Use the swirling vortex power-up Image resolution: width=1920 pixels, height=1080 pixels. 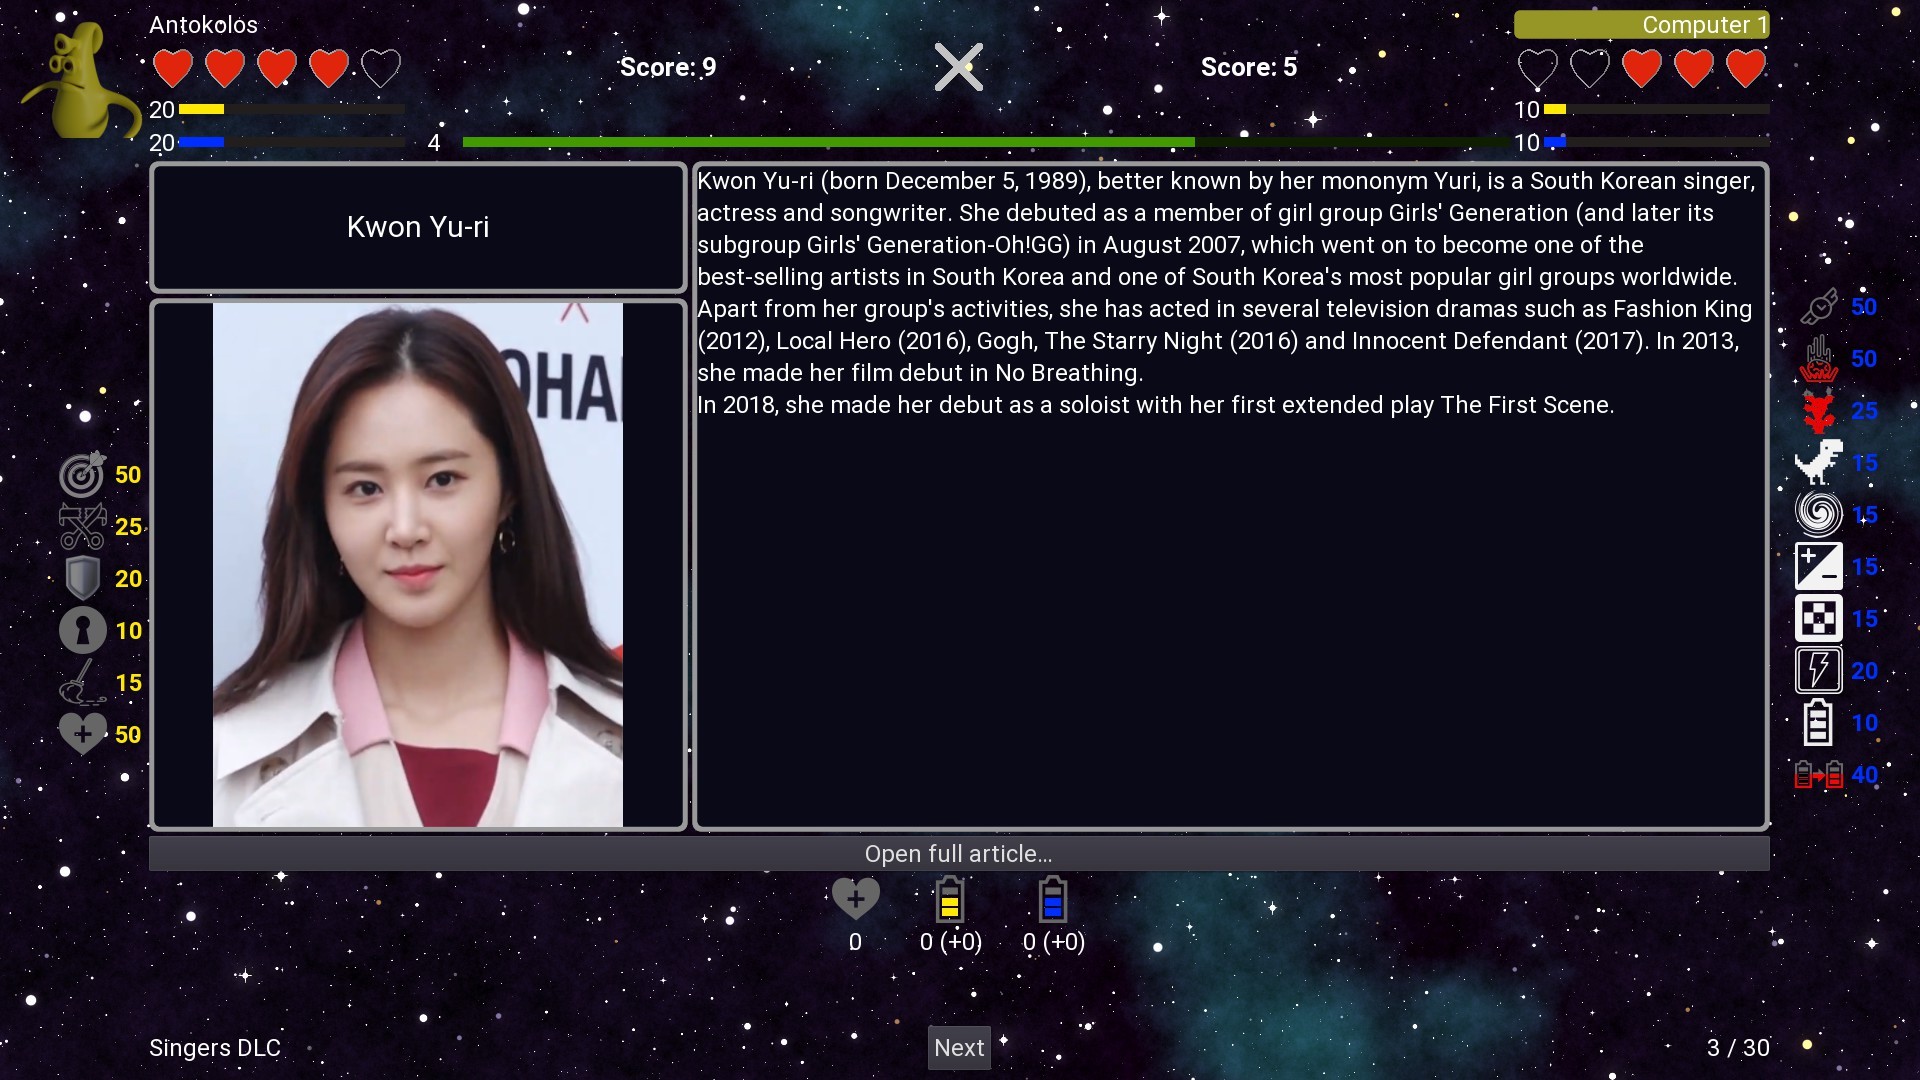(x=1820, y=513)
